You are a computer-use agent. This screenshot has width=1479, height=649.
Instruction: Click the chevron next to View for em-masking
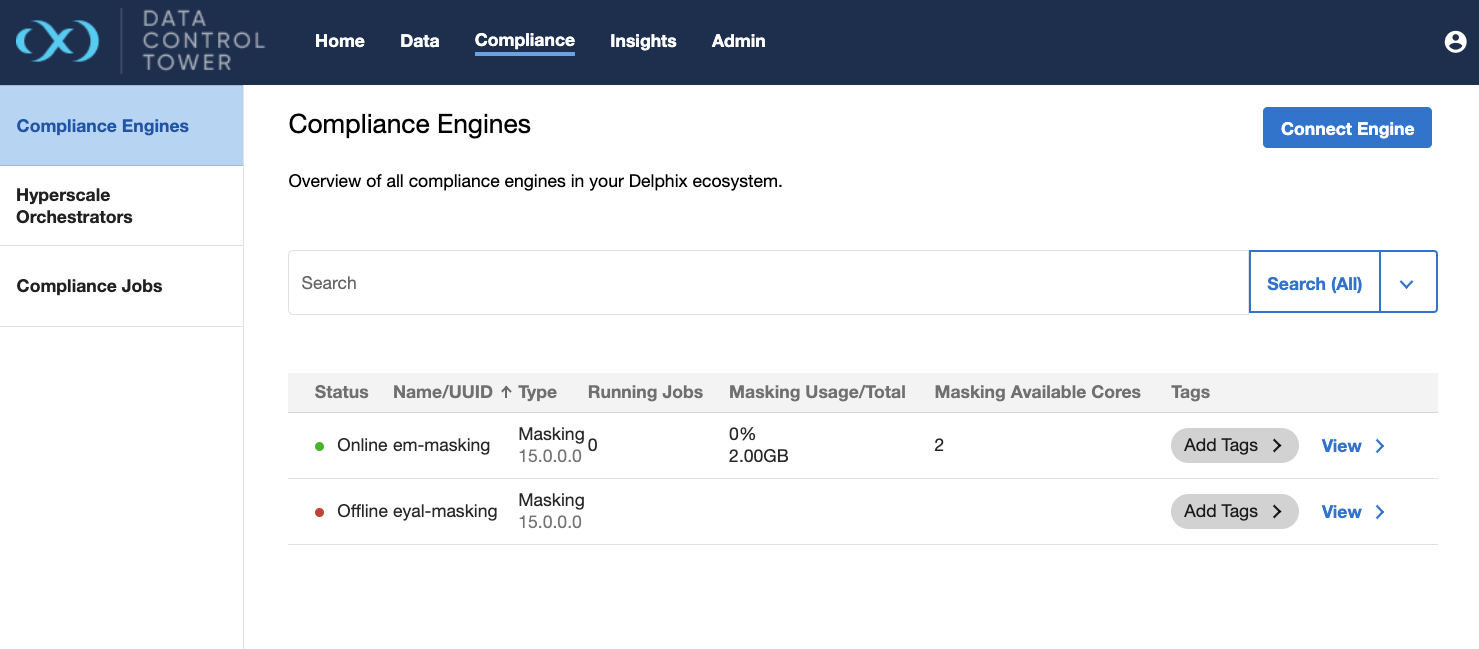coord(1380,446)
